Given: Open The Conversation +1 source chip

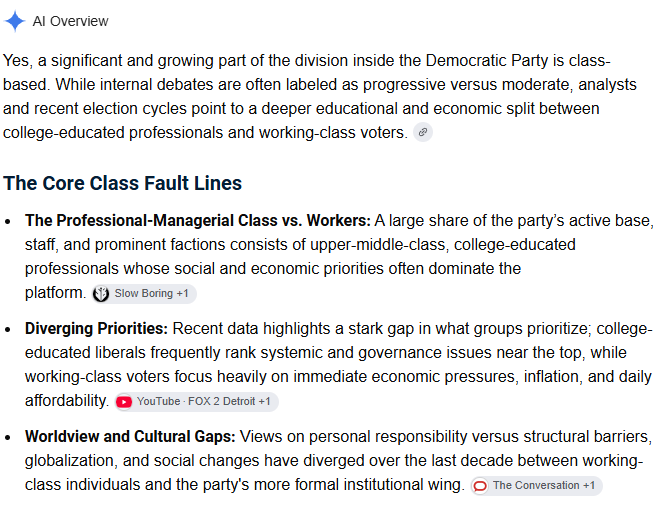Looking at the screenshot, I should coord(536,486).
